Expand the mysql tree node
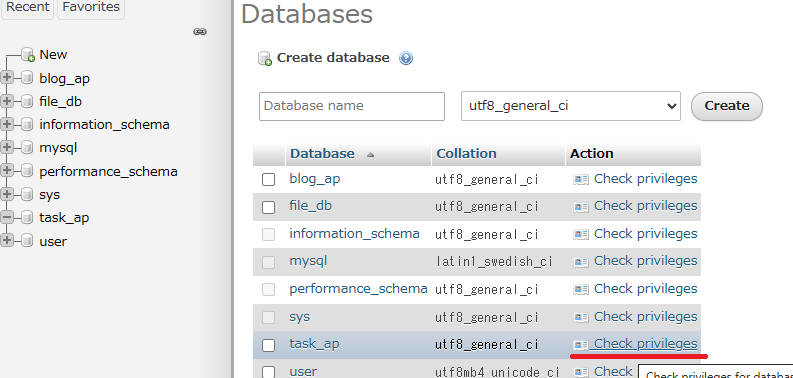The image size is (793, 378). point(7,147)
